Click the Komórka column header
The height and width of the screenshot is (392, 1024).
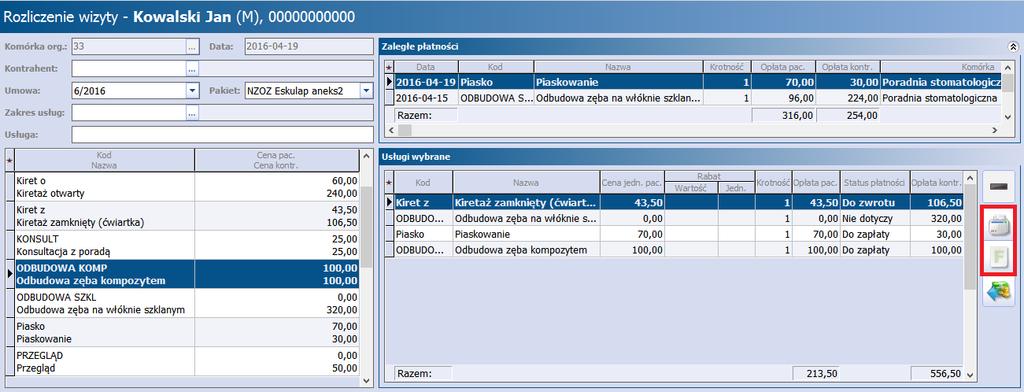pyautogui.click(x=941, y=67)
